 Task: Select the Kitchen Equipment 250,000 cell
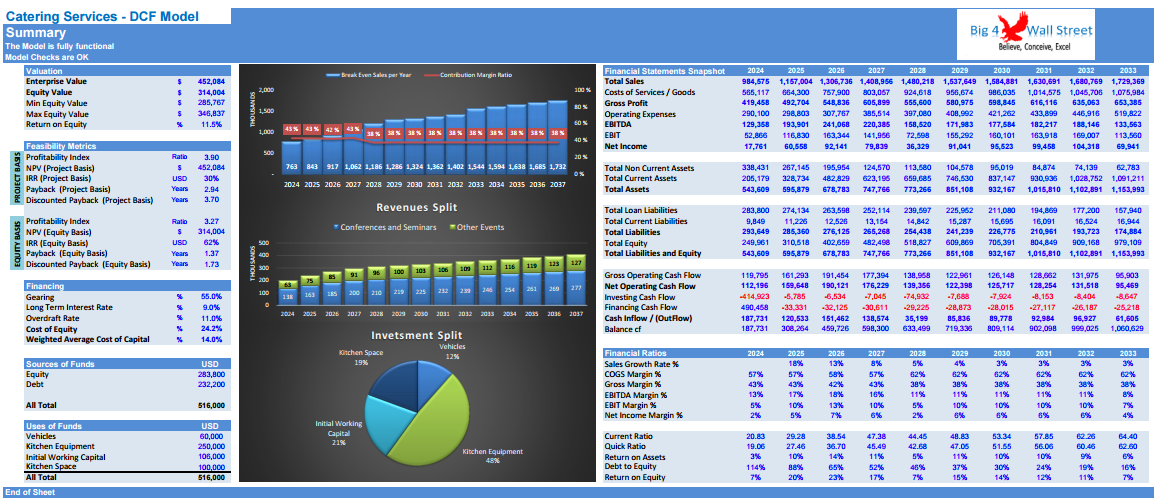(x=211, y=447)
